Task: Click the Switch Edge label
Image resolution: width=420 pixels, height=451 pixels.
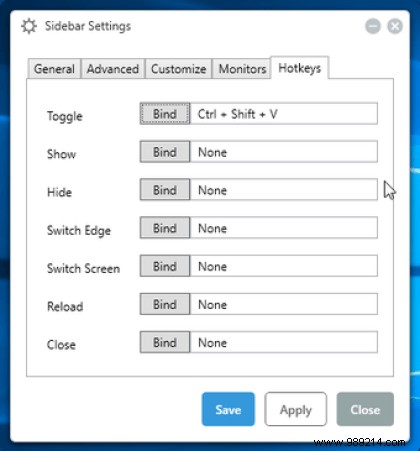Action: (x=79, y=231)
